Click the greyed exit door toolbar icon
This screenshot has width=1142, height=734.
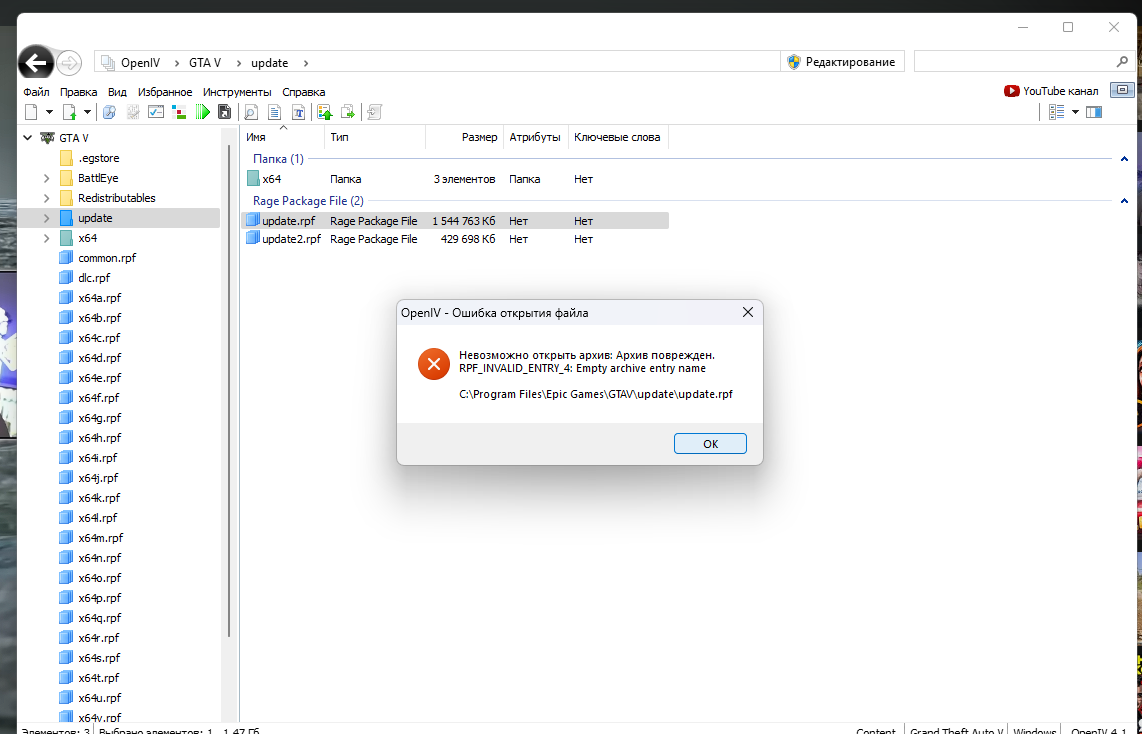coord(374,112)
